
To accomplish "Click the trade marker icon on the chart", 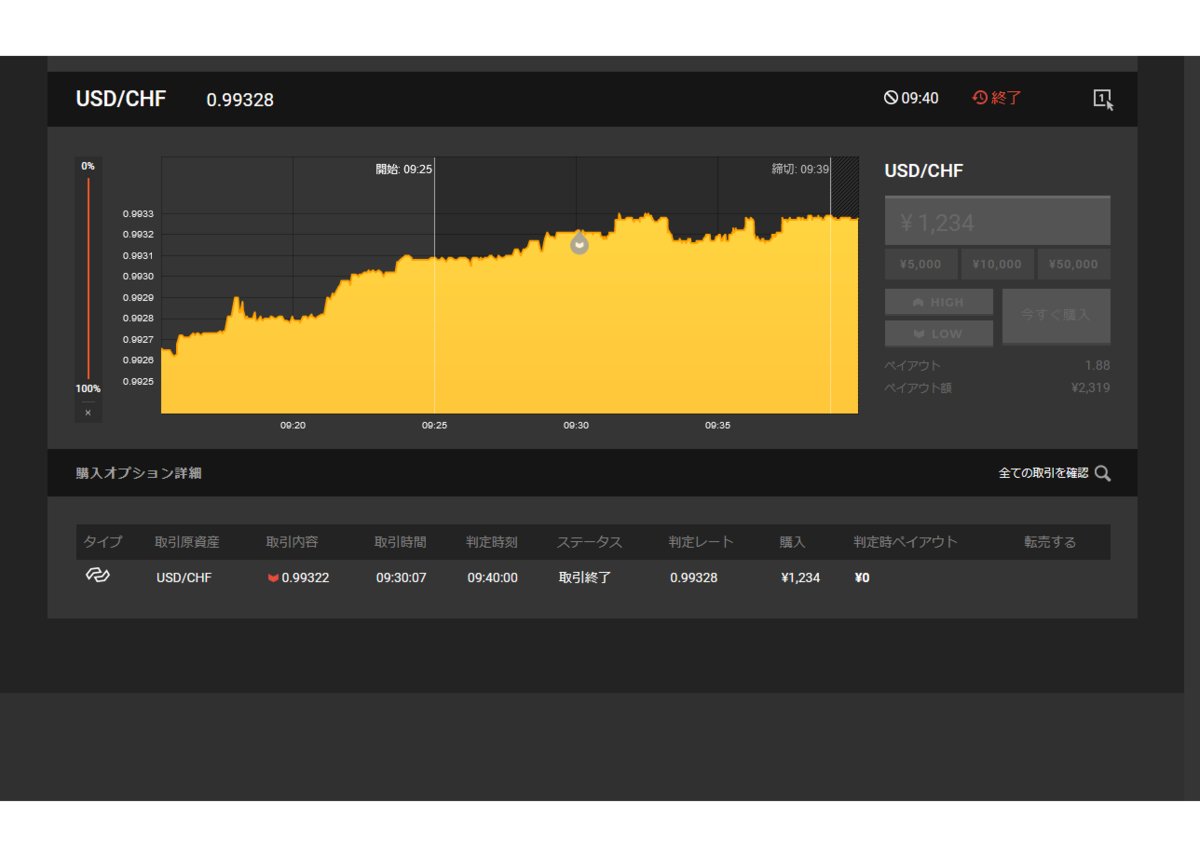I will tap(579, 243).
